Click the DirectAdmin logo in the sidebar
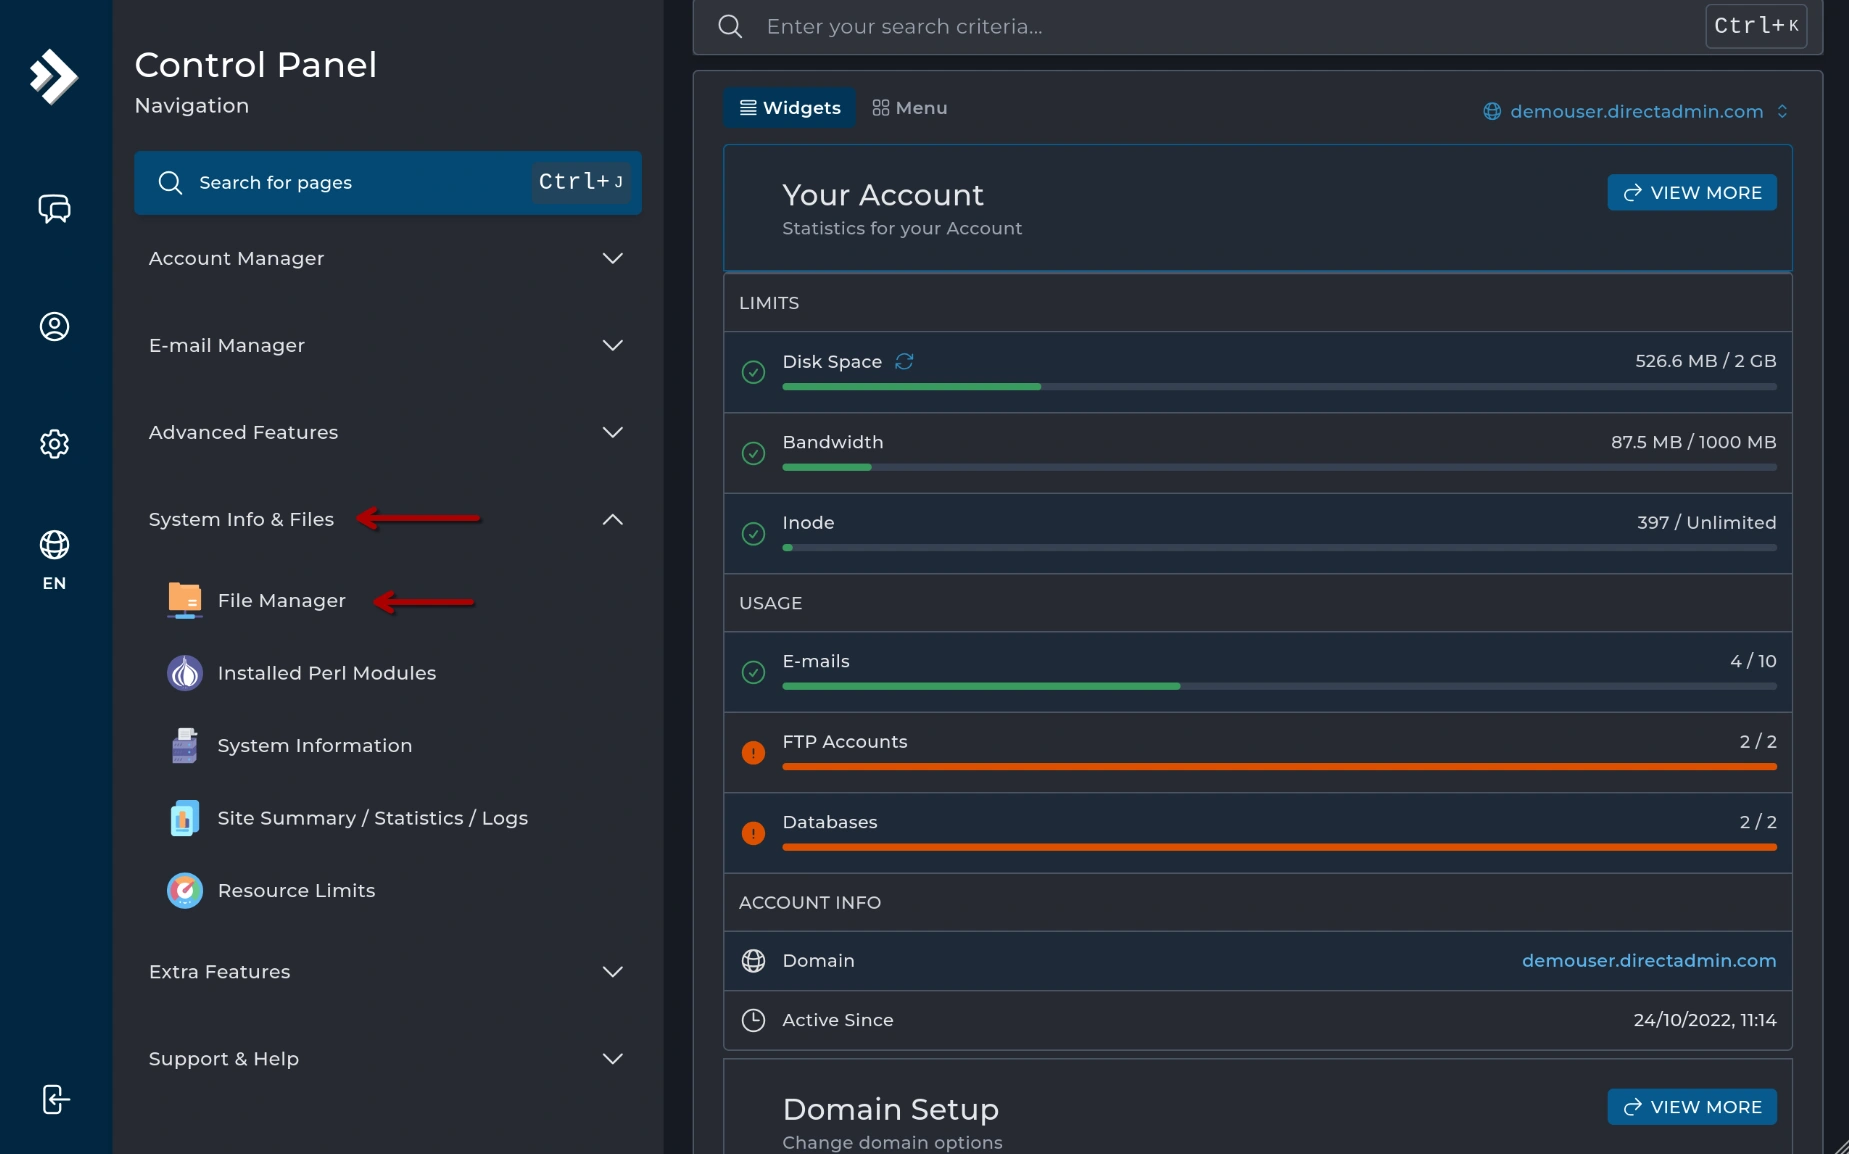The width and height of the screenshot is (1849, 1154). 54,77
